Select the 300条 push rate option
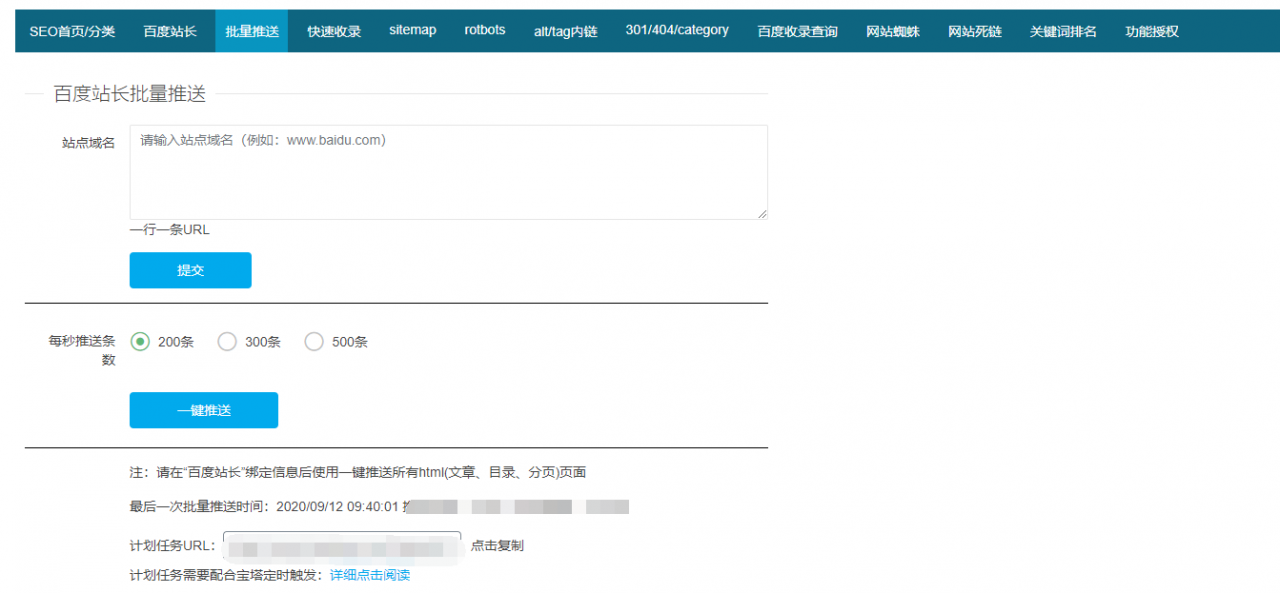1280x593 pixels. click(227, 341)
